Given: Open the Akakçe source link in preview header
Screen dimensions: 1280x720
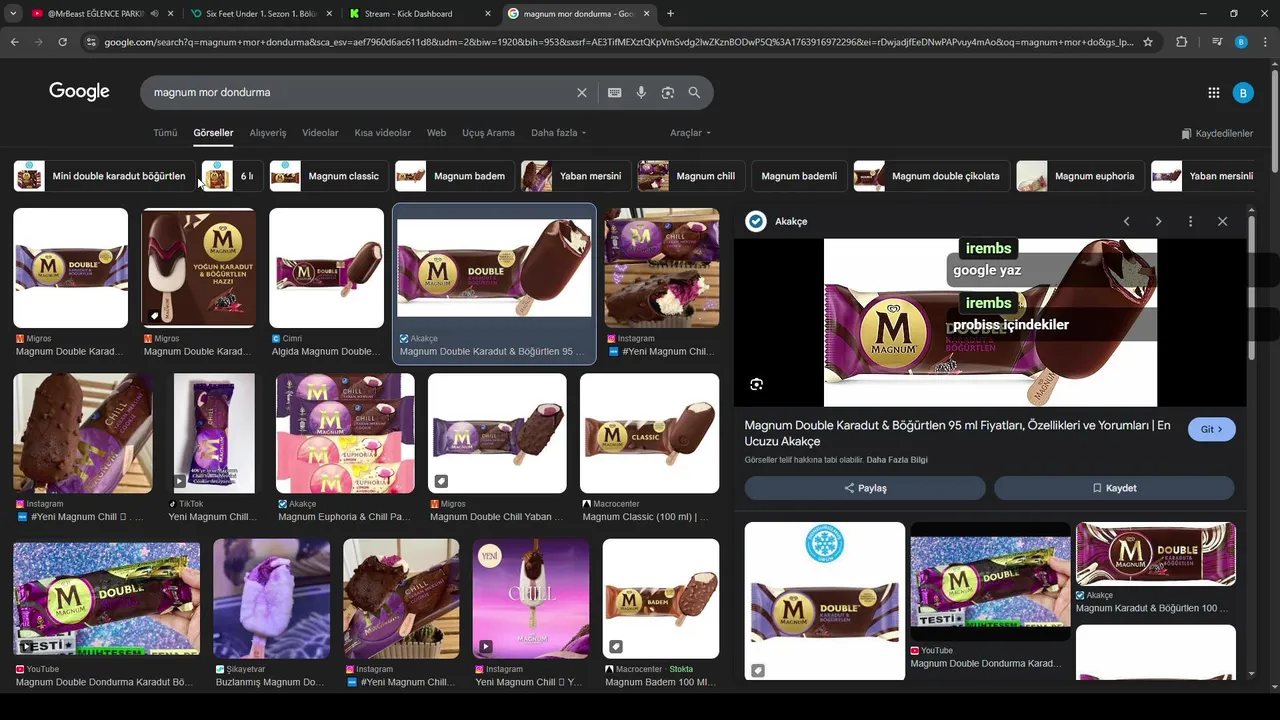Looking at the screenshot, I should (791, 221).
